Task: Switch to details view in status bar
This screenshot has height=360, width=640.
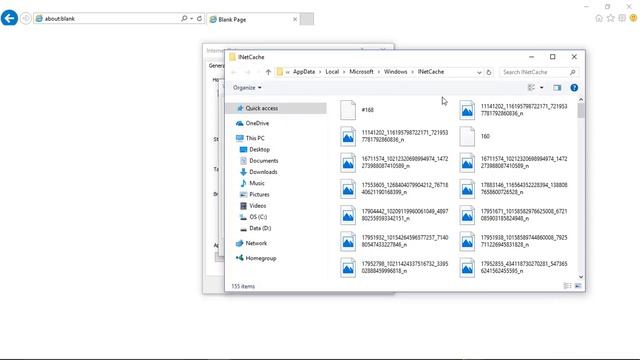Action: pos(567,286)
